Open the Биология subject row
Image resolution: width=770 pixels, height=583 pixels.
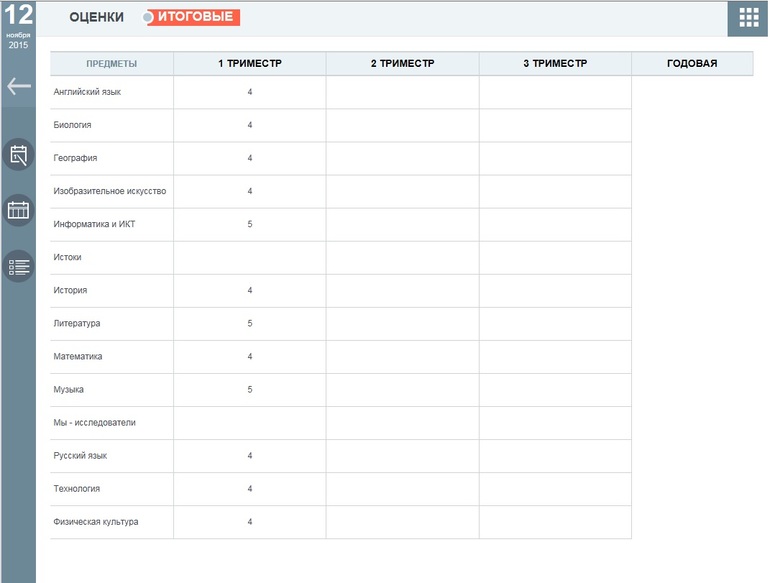coord(341,125)
